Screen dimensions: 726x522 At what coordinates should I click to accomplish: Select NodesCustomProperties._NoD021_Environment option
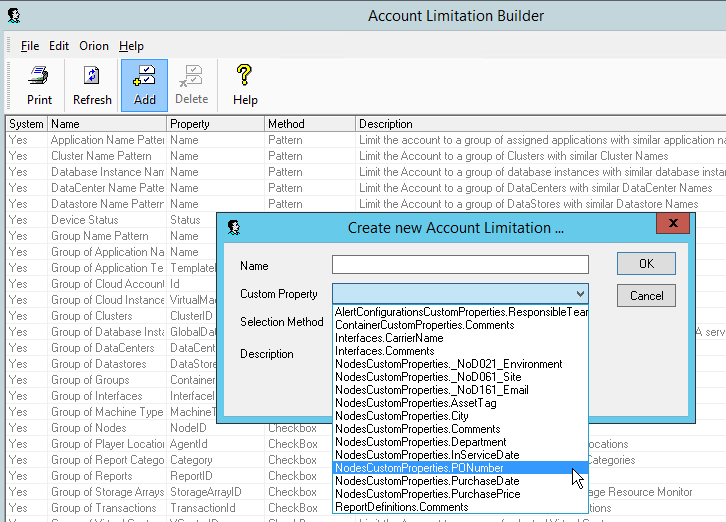pyautogui.click(x=460, y=364)
